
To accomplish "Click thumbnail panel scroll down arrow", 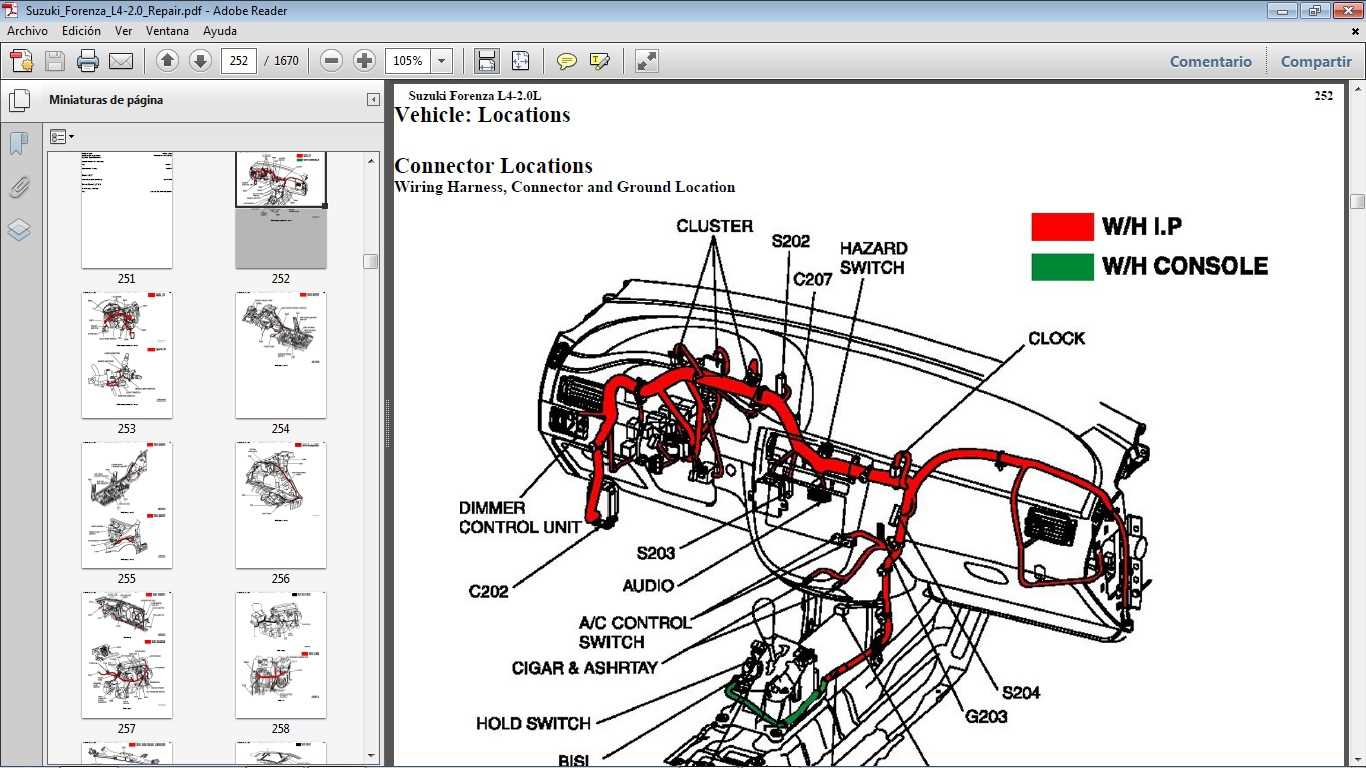I will (371, 756).
